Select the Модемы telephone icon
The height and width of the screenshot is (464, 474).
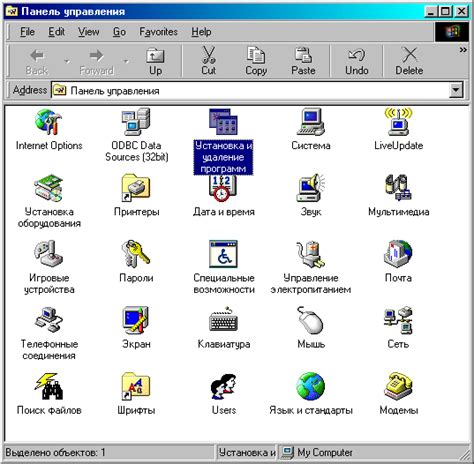click(x=398, y=386)
